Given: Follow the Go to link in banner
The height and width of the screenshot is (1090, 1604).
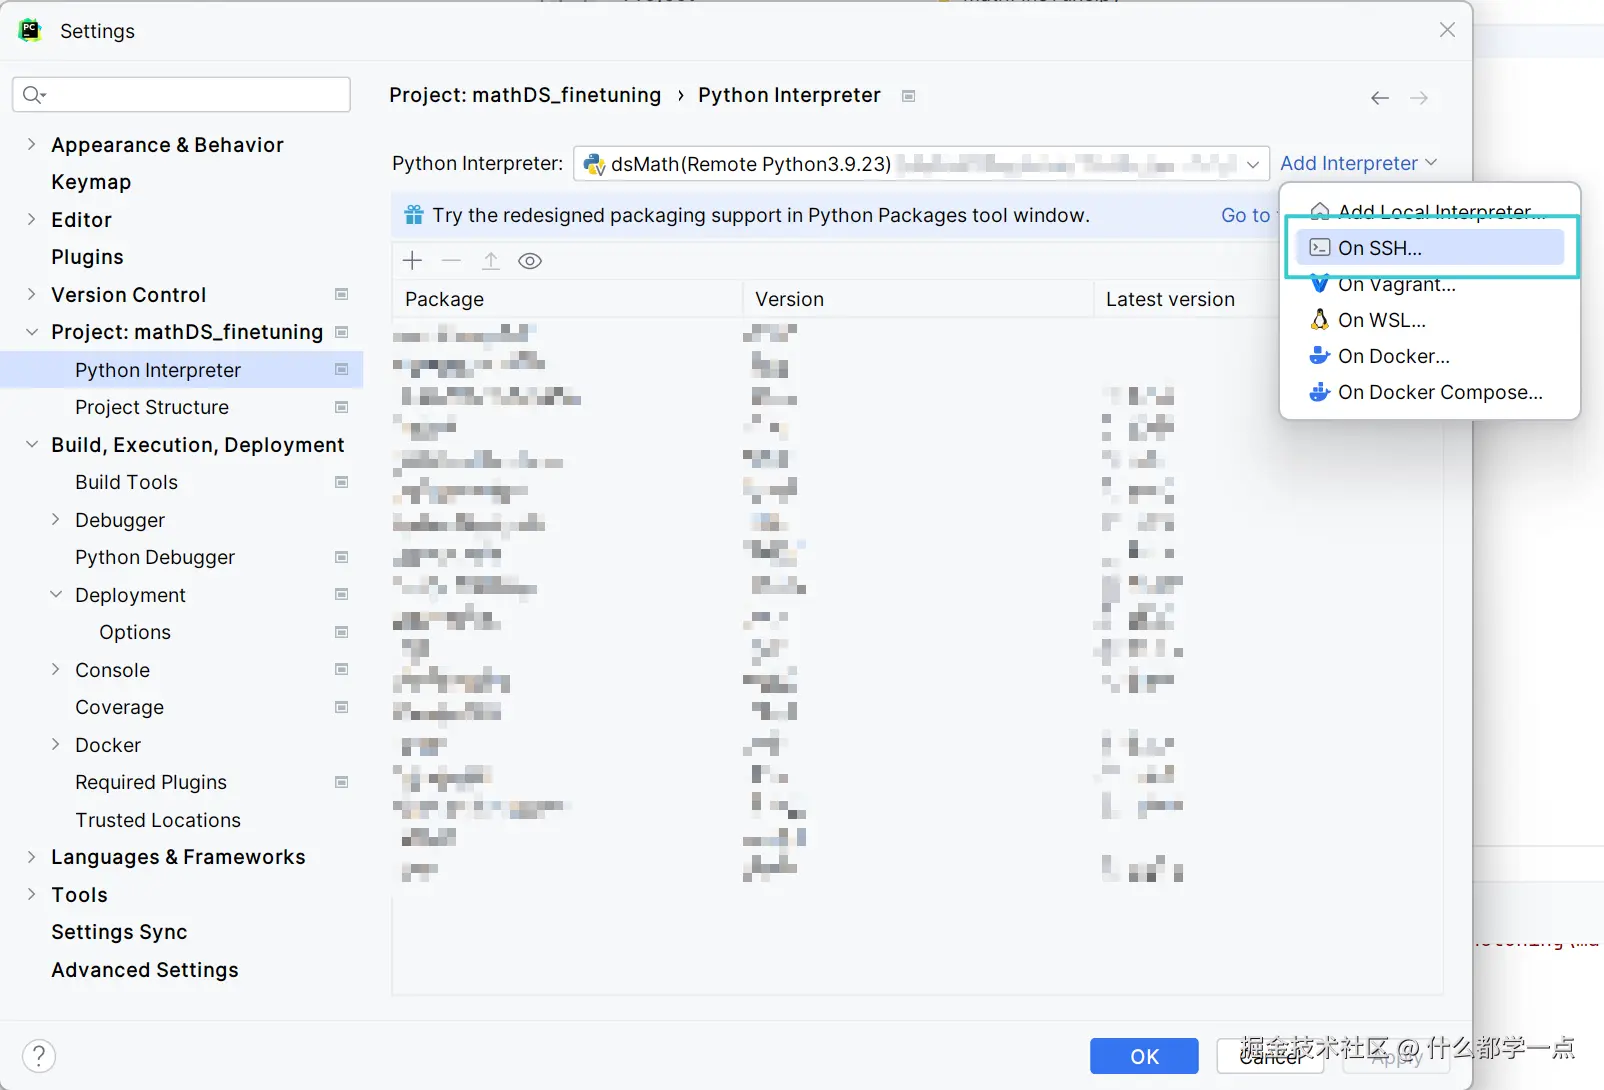Looking at the screenshot, I should pyautogui.click(x=1245, y=215).
